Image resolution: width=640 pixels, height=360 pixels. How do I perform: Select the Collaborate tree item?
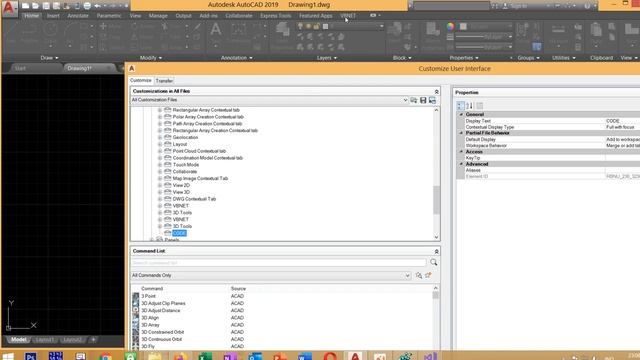click(185, 172)
